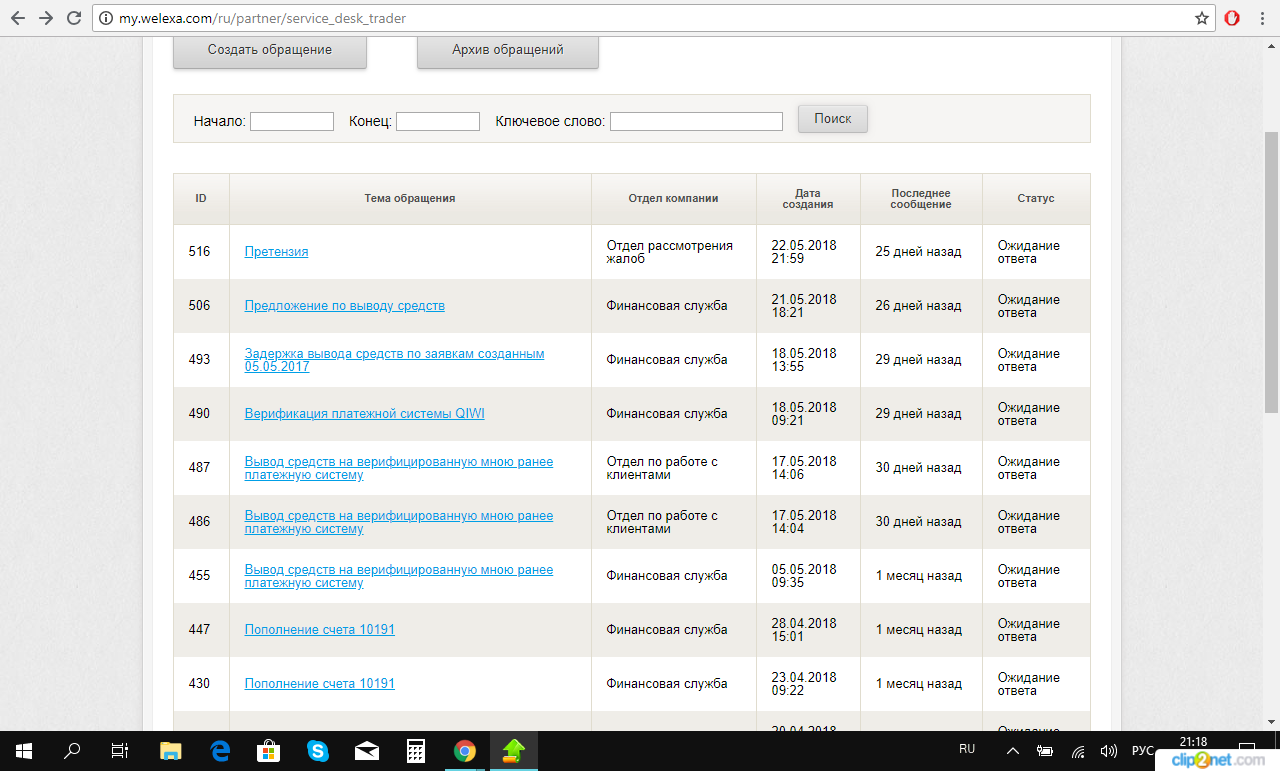This screenshot has width=1280, height=771.
Task: Bookmark page with the star icon
Action: click(x=1201, y=18)
